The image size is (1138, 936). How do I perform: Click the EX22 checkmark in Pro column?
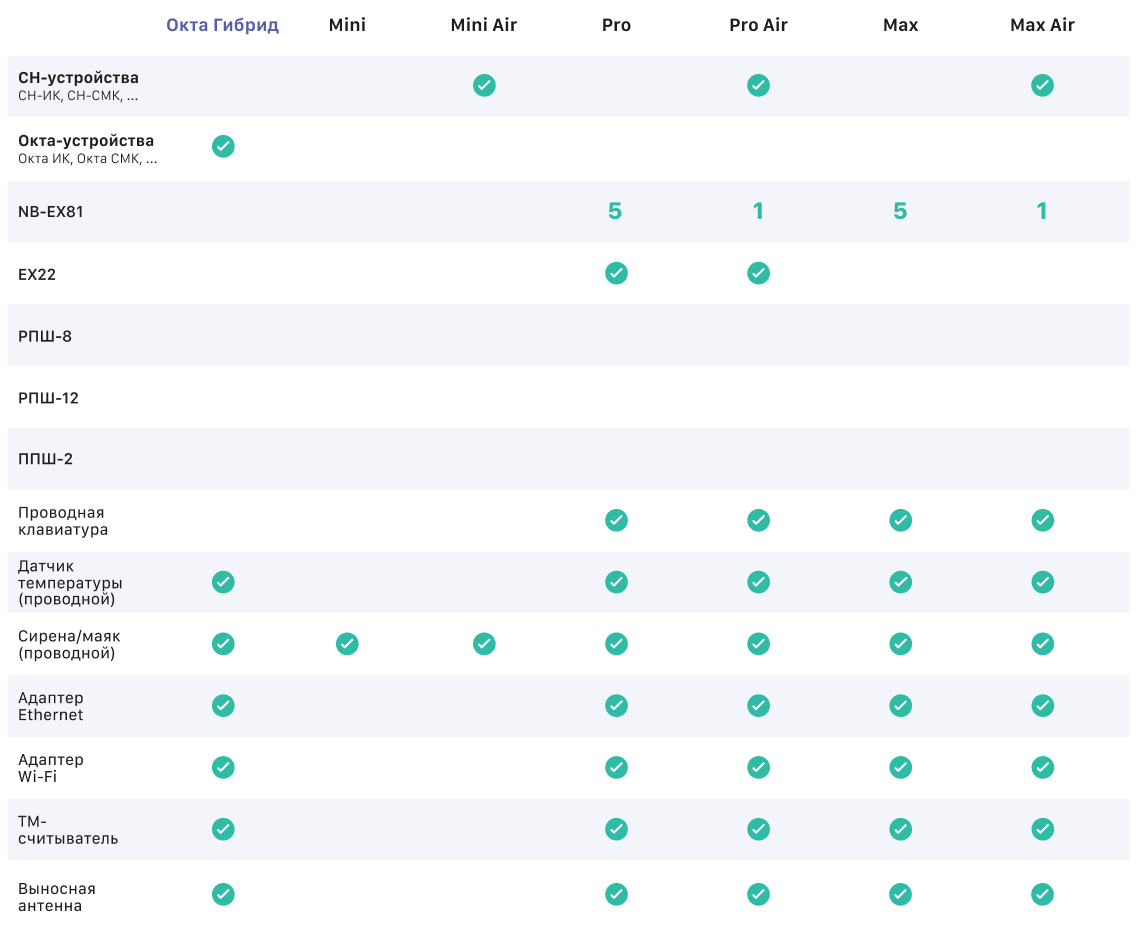point(616,273)
